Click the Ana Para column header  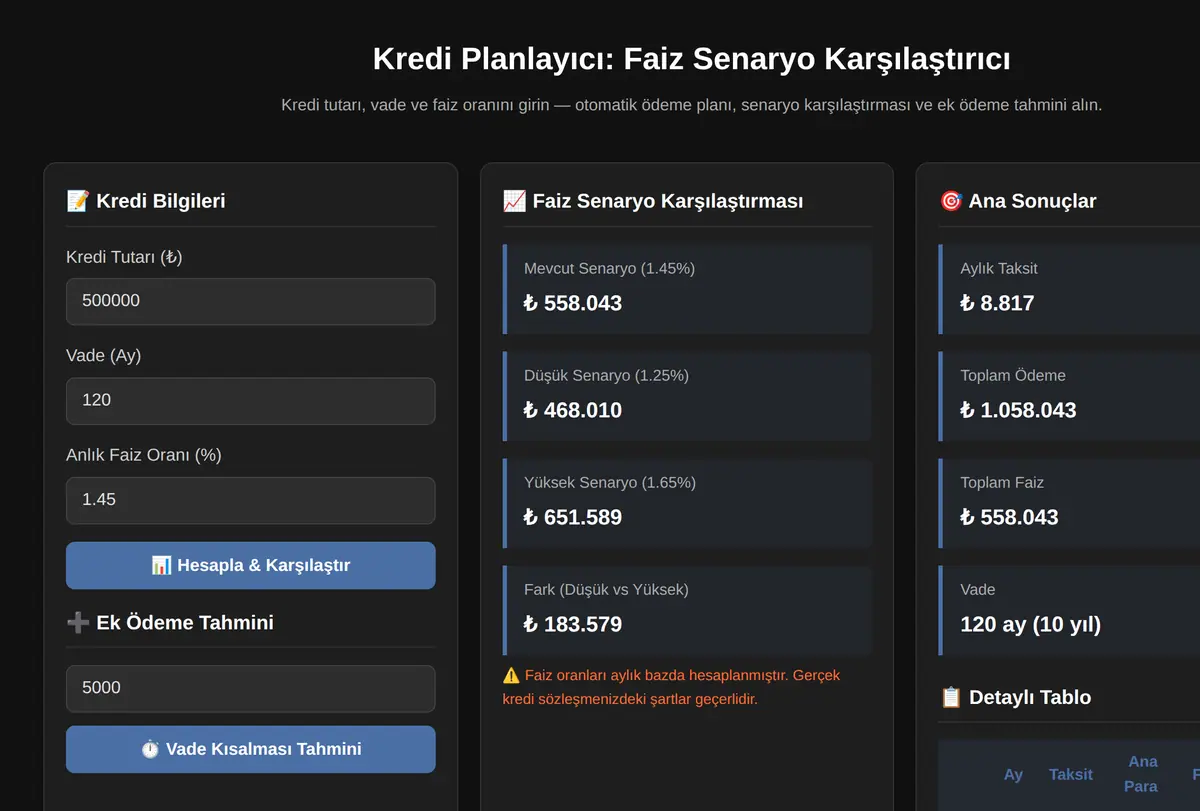point(1142,774)
